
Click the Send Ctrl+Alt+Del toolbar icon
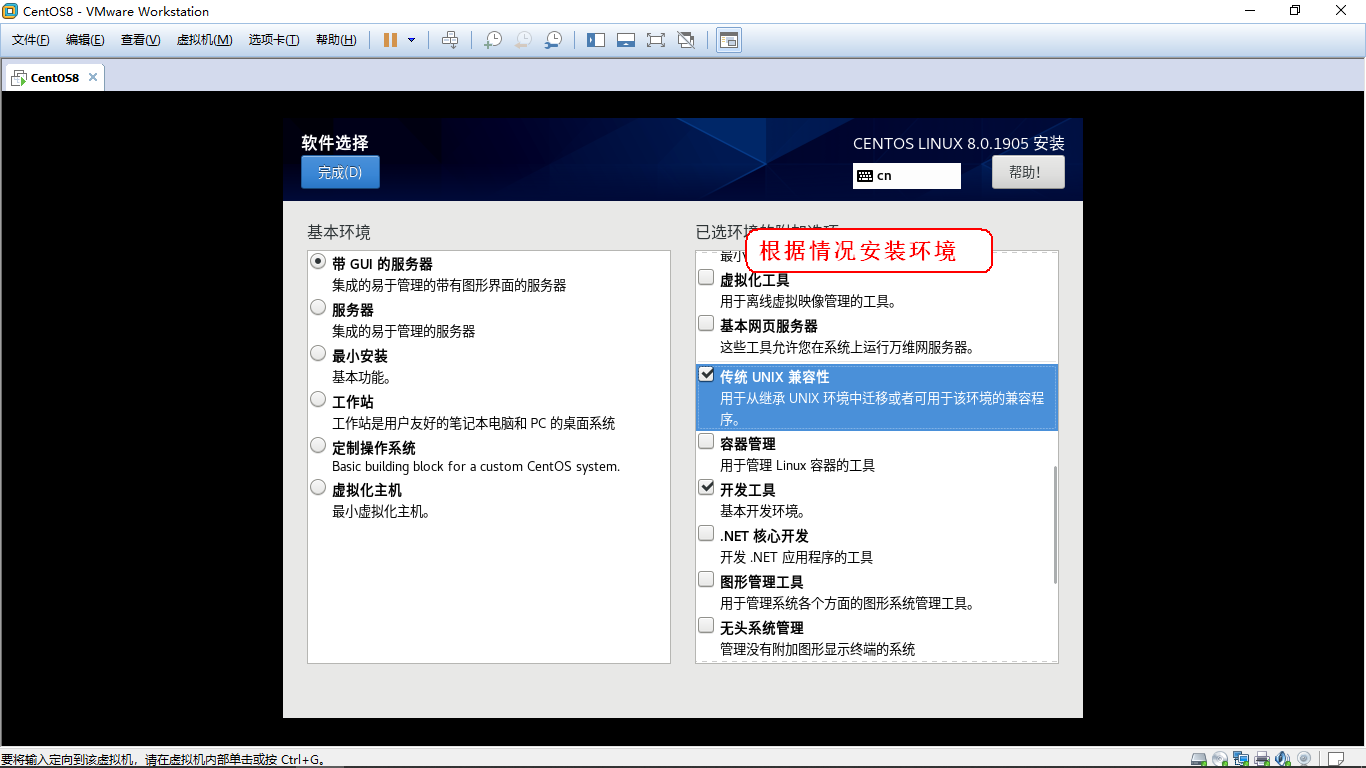pos(450,40)
